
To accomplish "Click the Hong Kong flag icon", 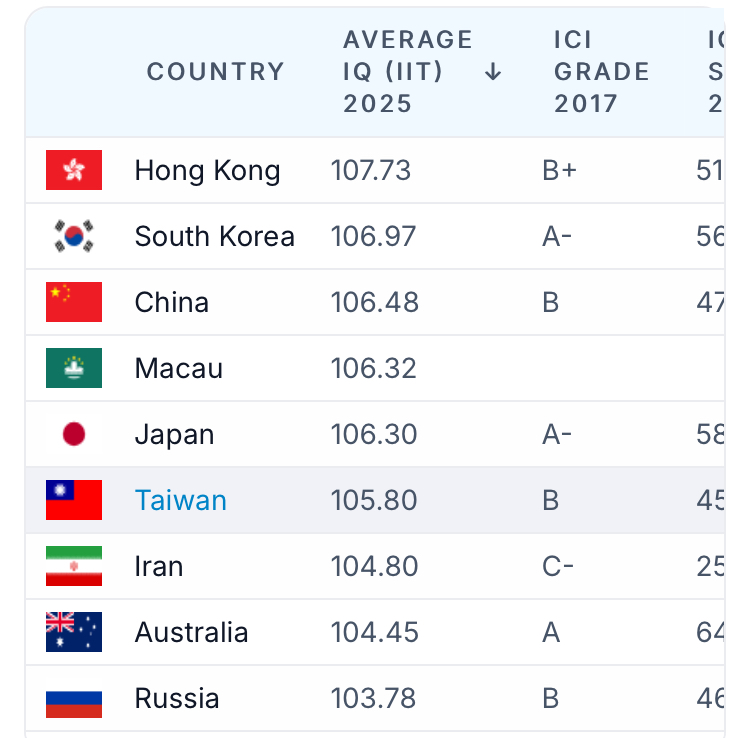I will tap(74, 170).
